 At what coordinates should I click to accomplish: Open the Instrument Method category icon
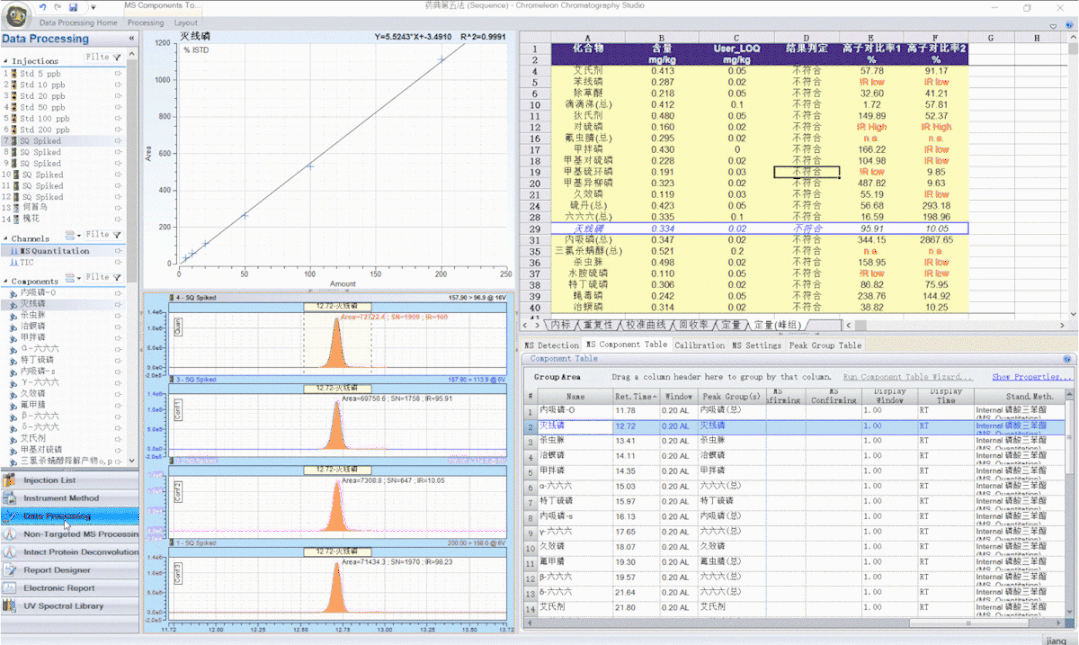(11, 498)
